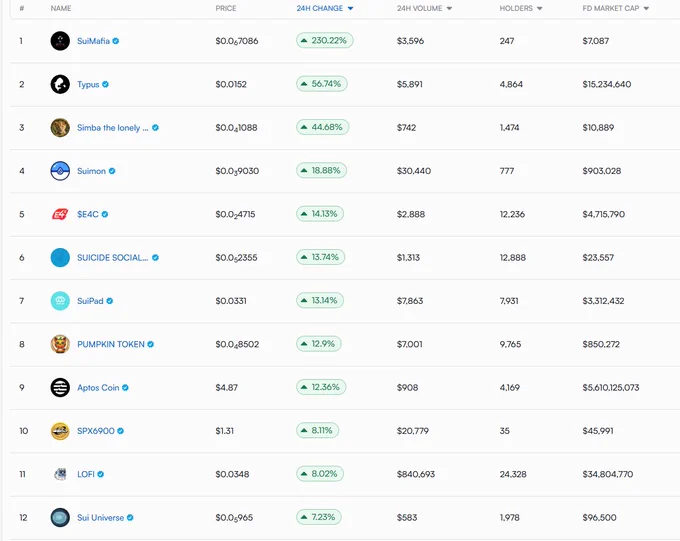The width and height of the screenshot is (680, 541).
Task: Click verified badge next to PUMPKIN TOKEN
Action: [150, 344]
